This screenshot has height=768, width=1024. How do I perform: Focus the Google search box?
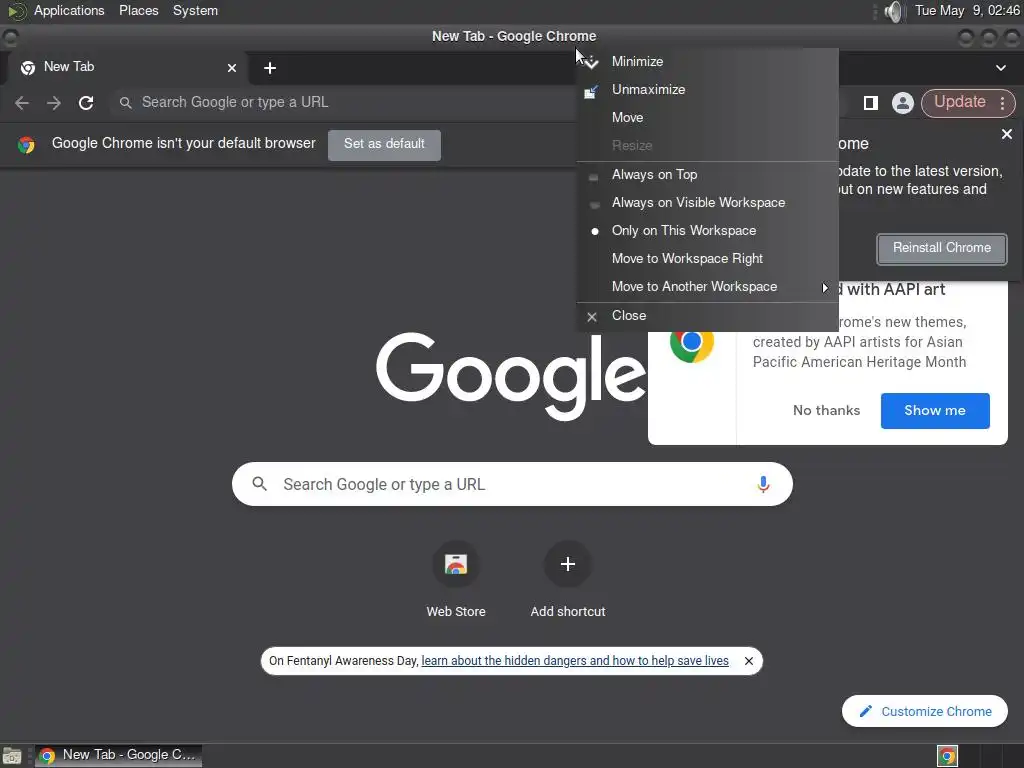[x=512, y=484]
